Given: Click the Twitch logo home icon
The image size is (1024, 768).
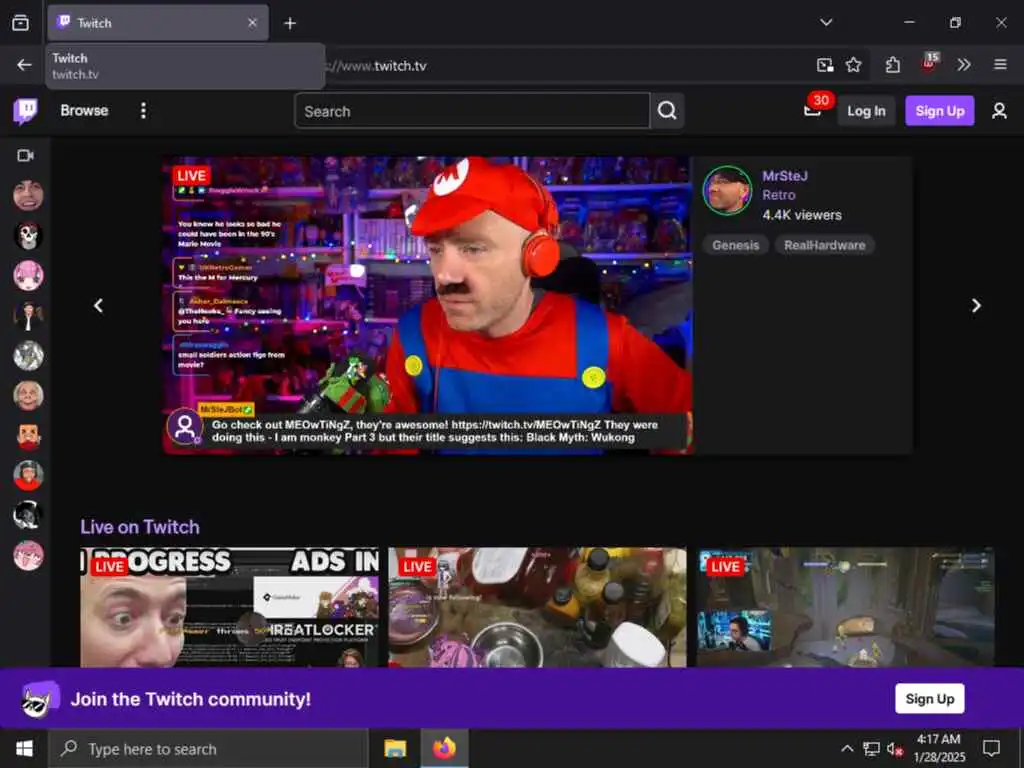Looking at the screenshot, I should tap(25, 111).
